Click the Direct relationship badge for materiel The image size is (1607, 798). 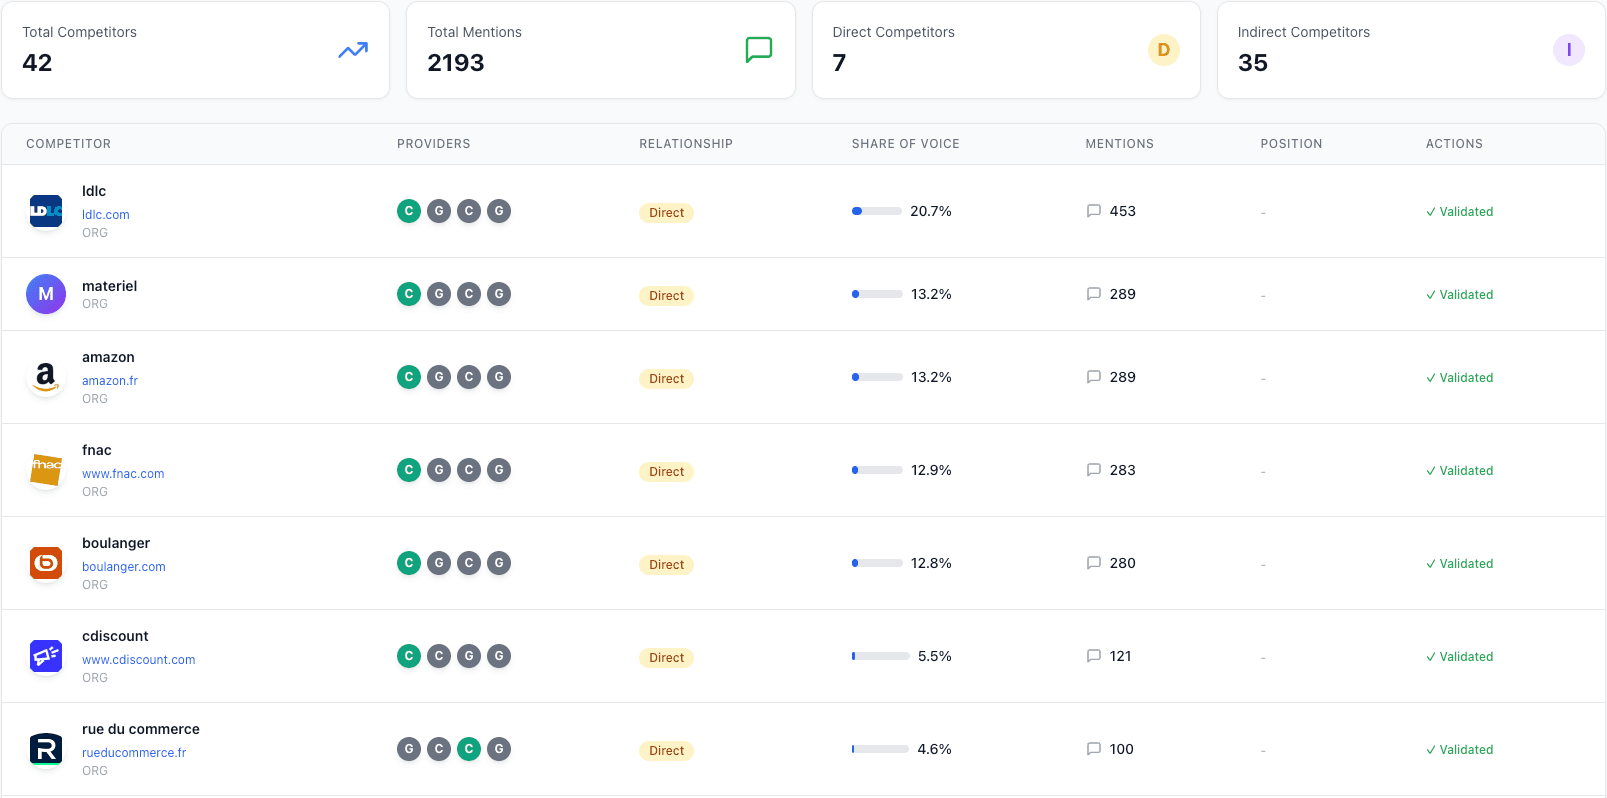coord(666,296)
